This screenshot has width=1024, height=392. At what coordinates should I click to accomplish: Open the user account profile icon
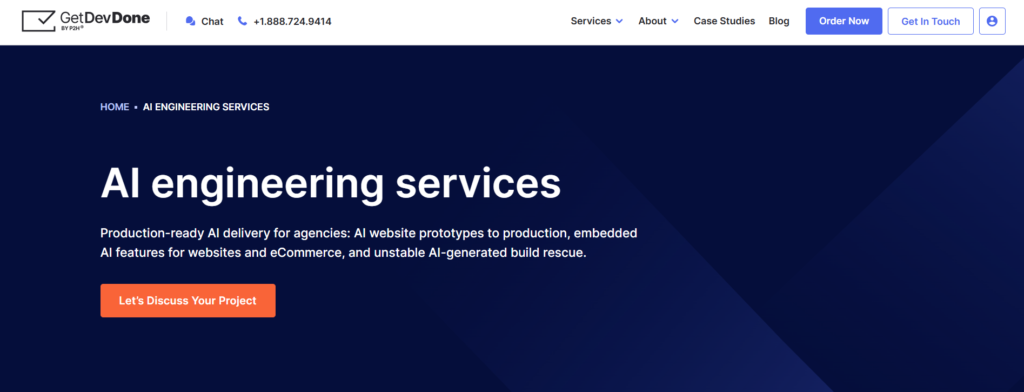[992, 21]
